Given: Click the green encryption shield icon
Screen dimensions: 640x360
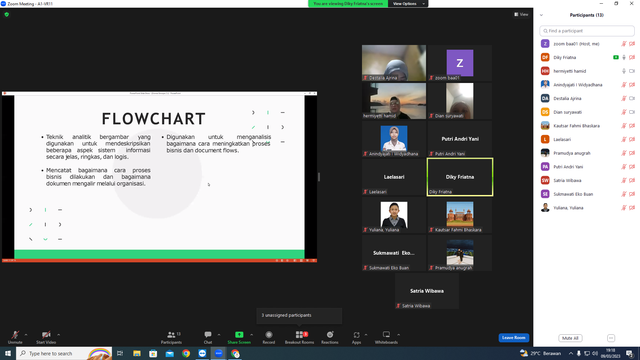Looking at the screenshot, I should (x=7, y=14).
